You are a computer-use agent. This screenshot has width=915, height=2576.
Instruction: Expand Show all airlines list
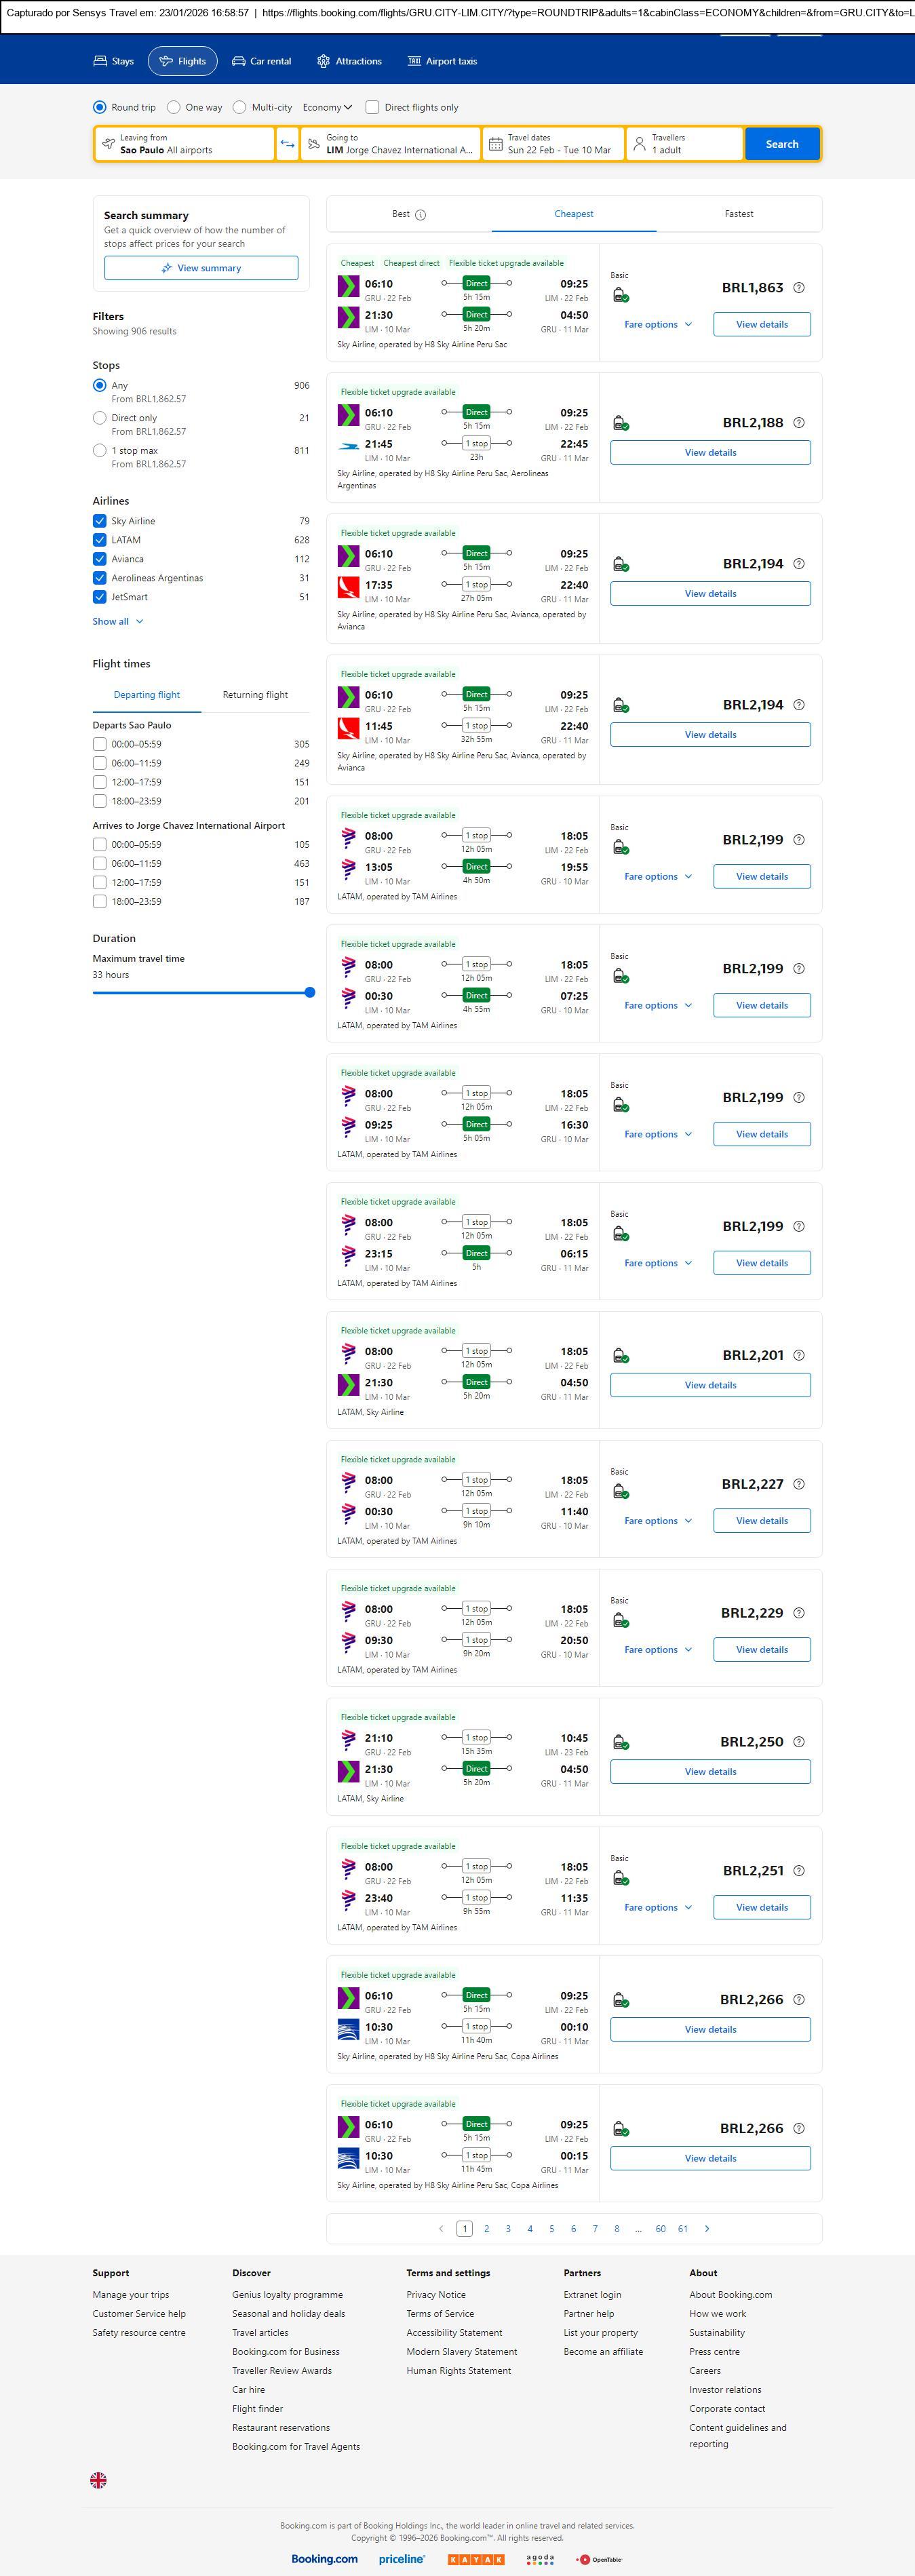(118, 621)
